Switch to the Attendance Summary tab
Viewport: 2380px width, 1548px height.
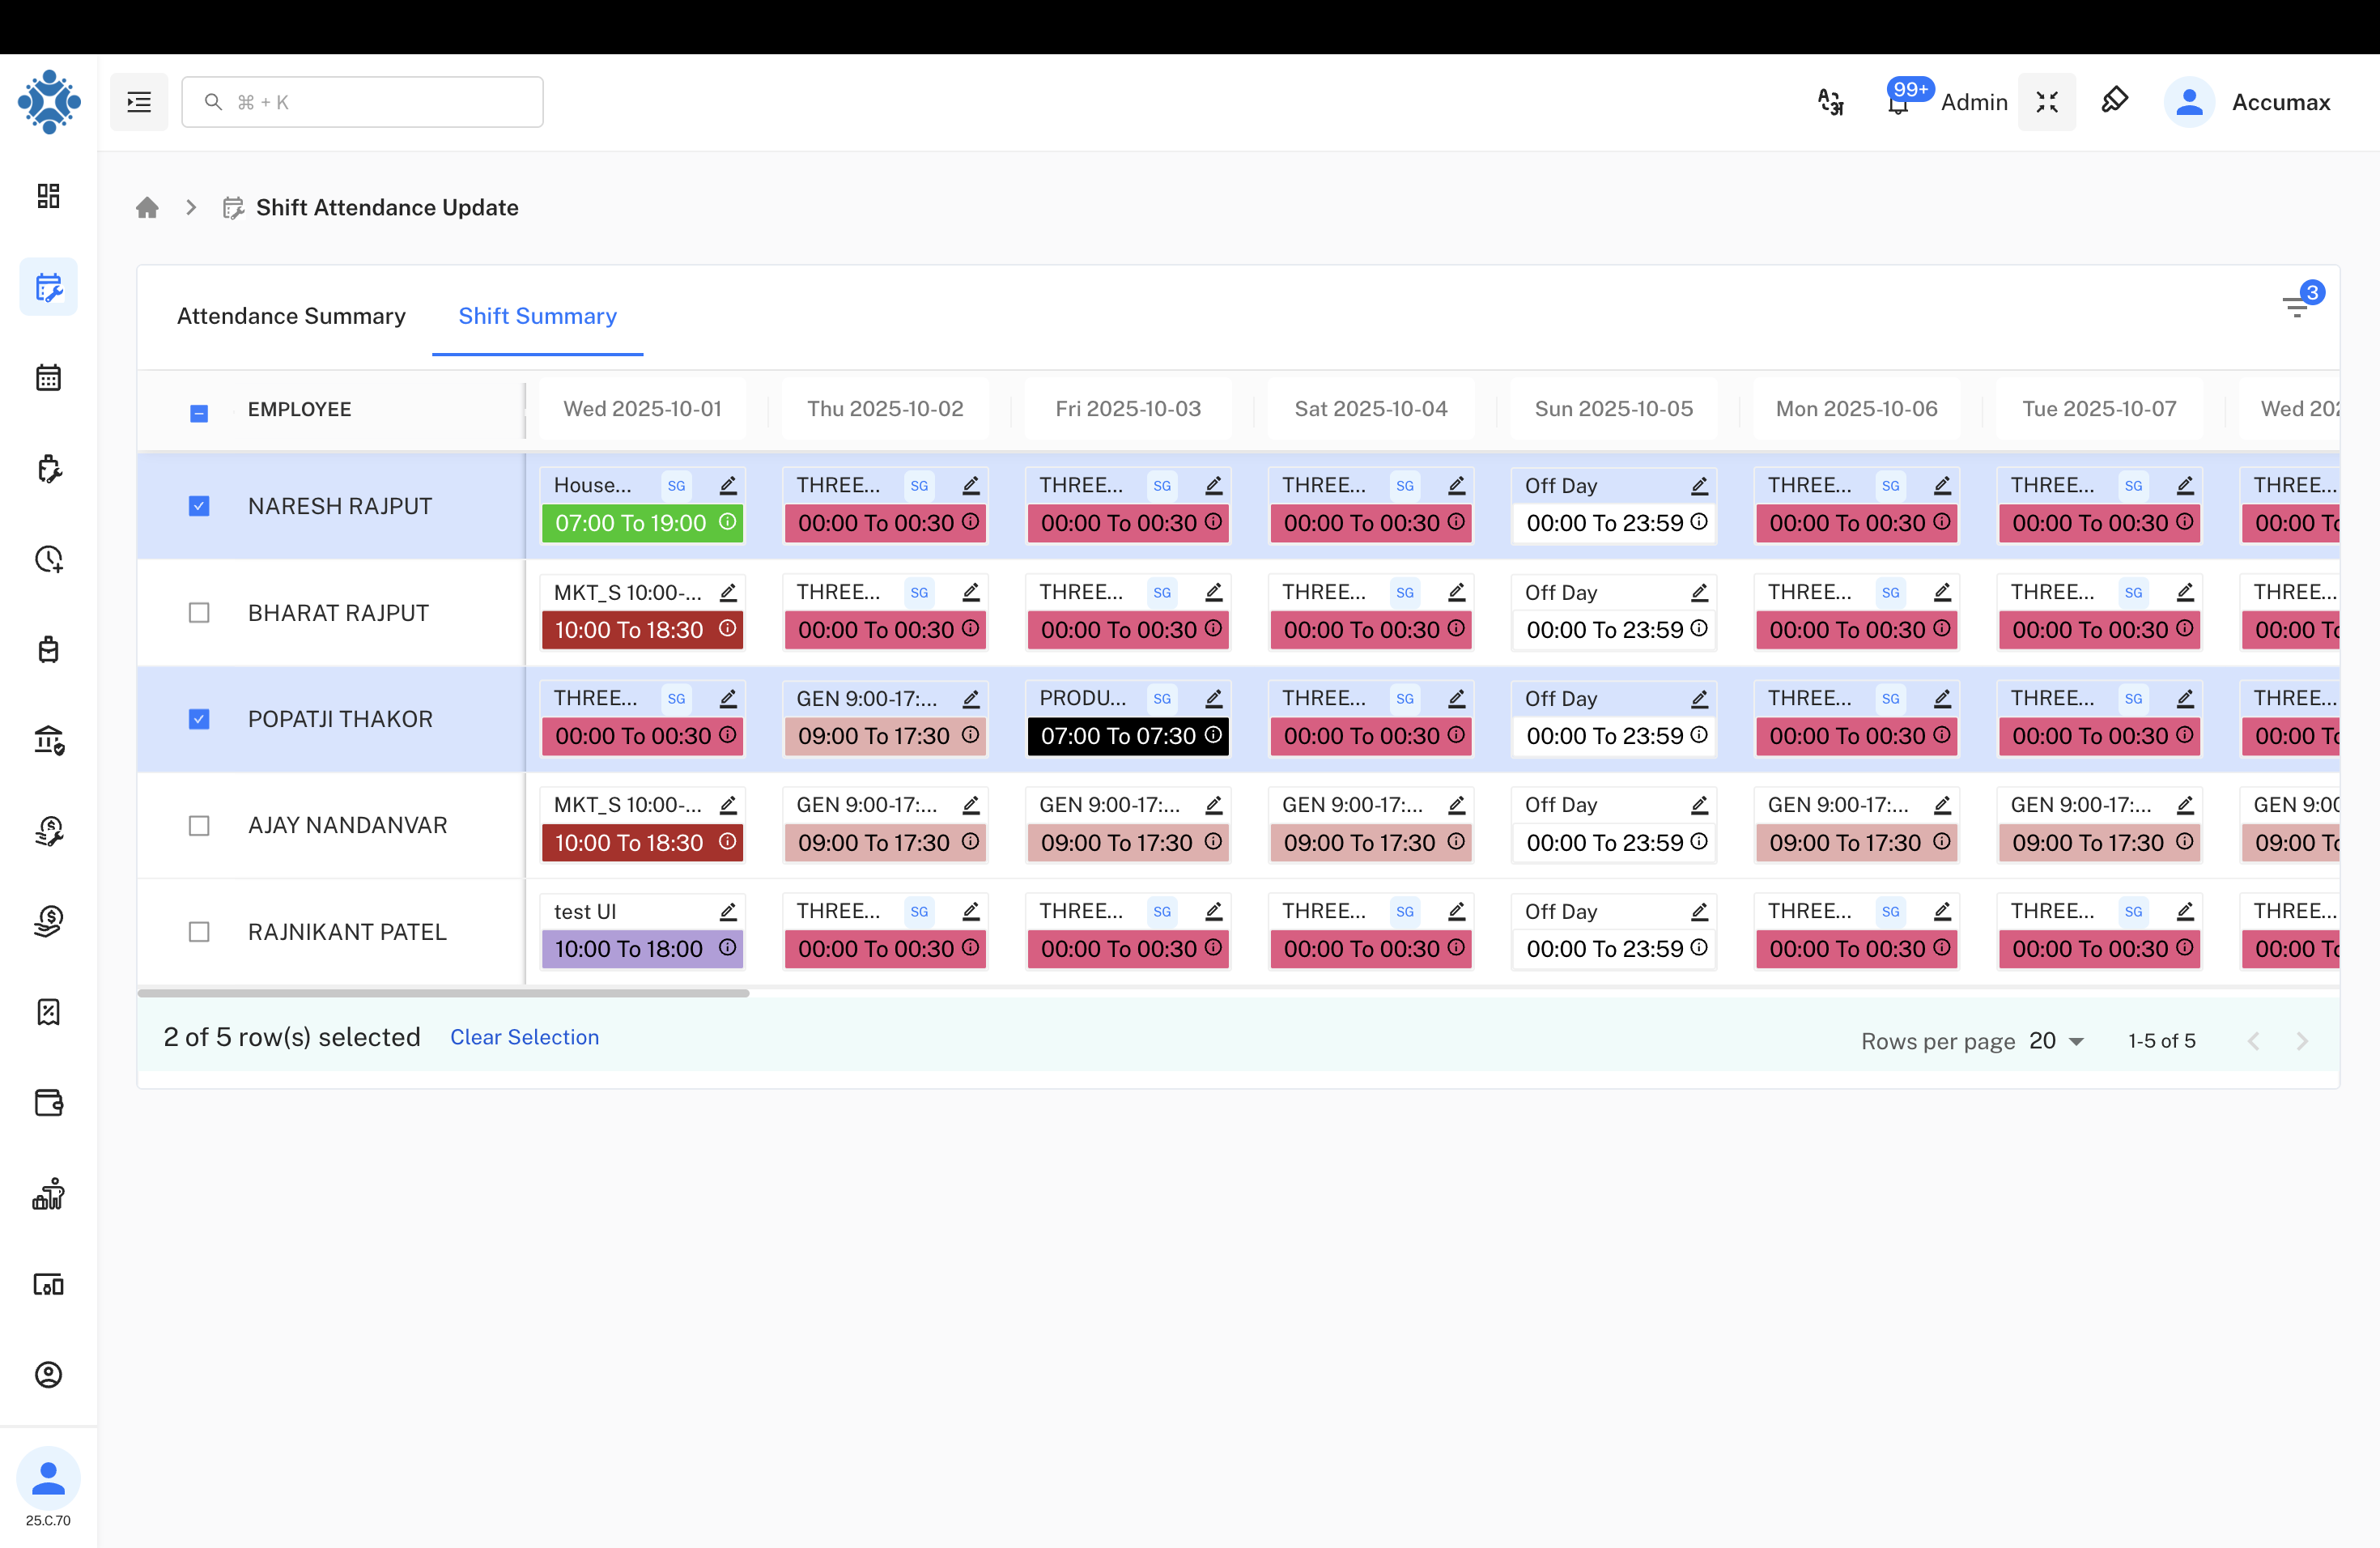pos(291,316)
